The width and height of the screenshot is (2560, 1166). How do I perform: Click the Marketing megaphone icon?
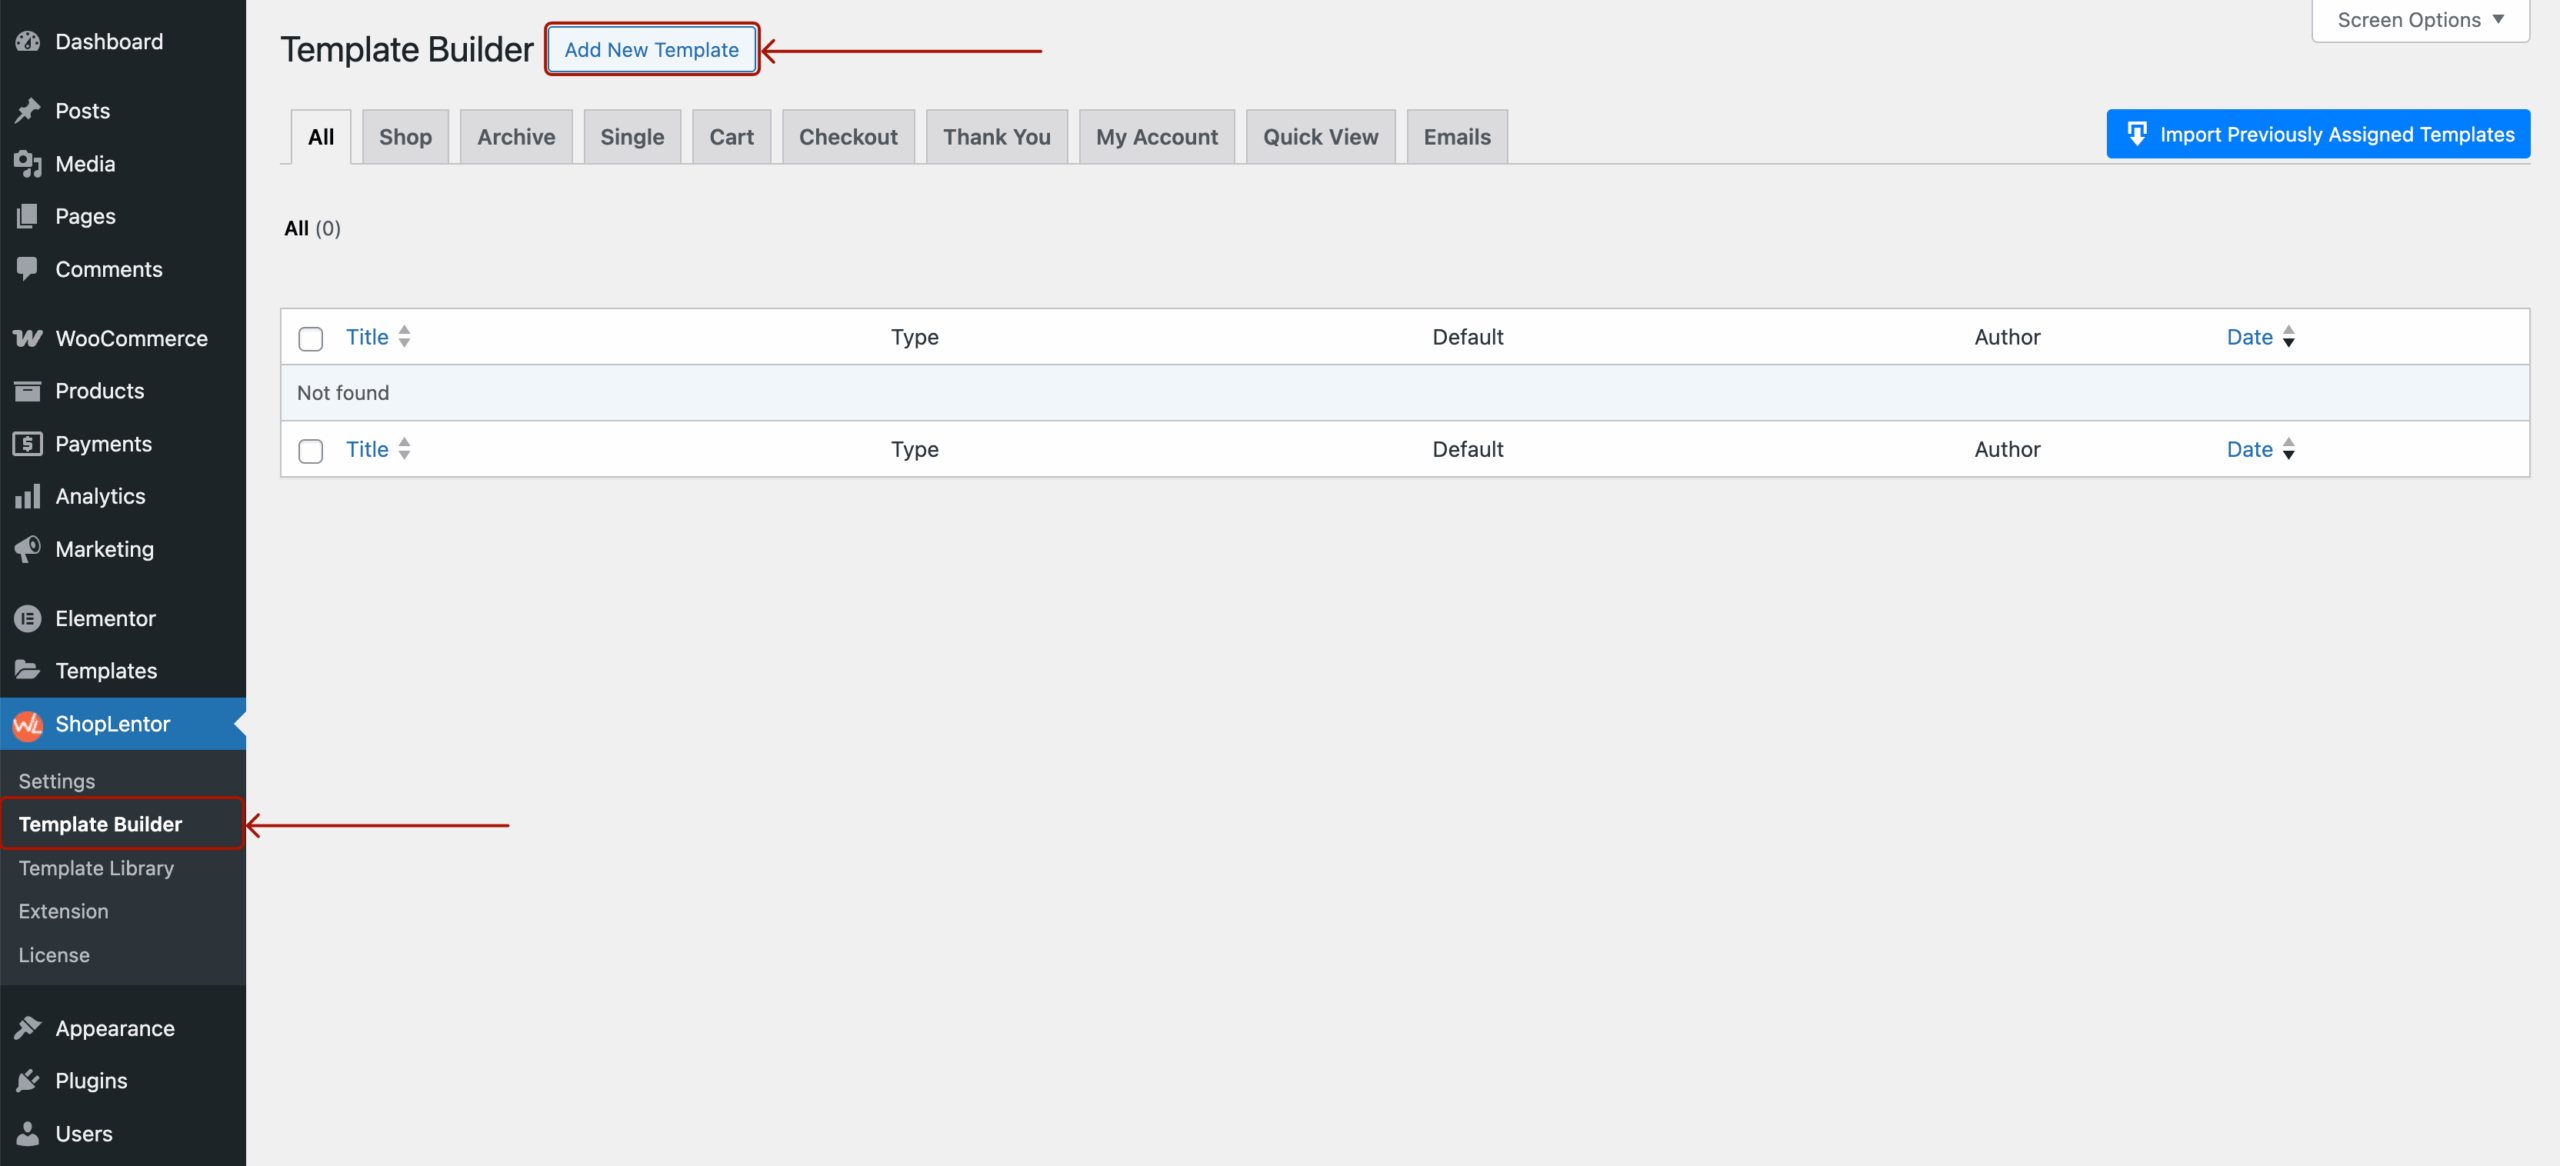[28, 549]
